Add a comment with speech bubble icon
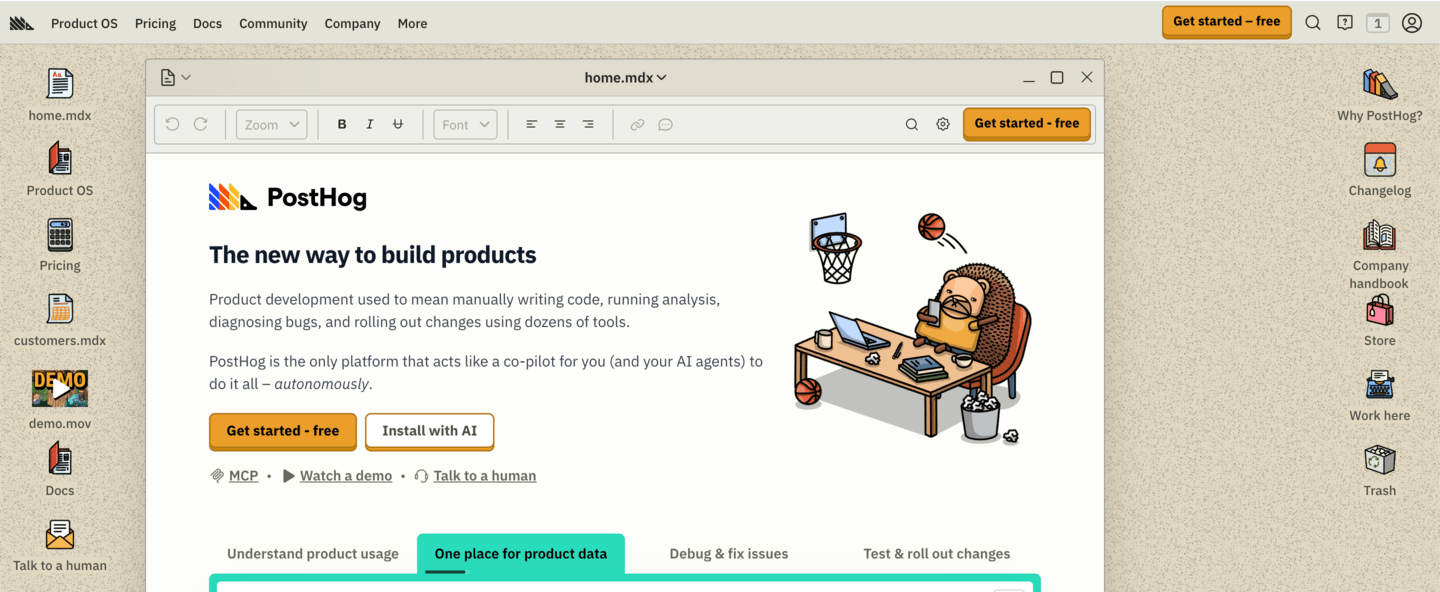Screen dimensions: 1440x592 tap(665, 124)
